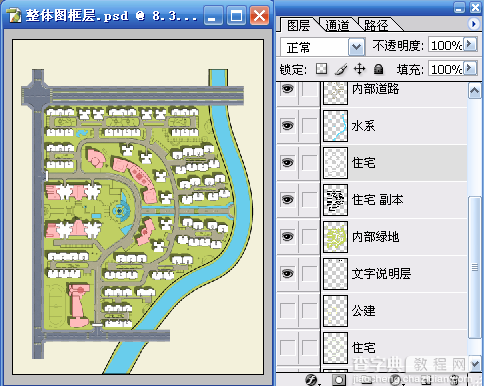Hide the 住宅 副本 layer
484x386 pixels.
pyautogui.click(x=288, y=200)
